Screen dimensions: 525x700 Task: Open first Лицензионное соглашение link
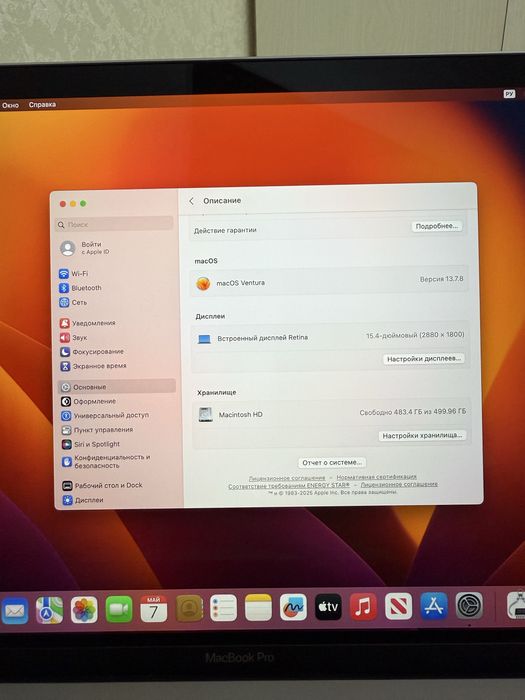coord(287,478)
